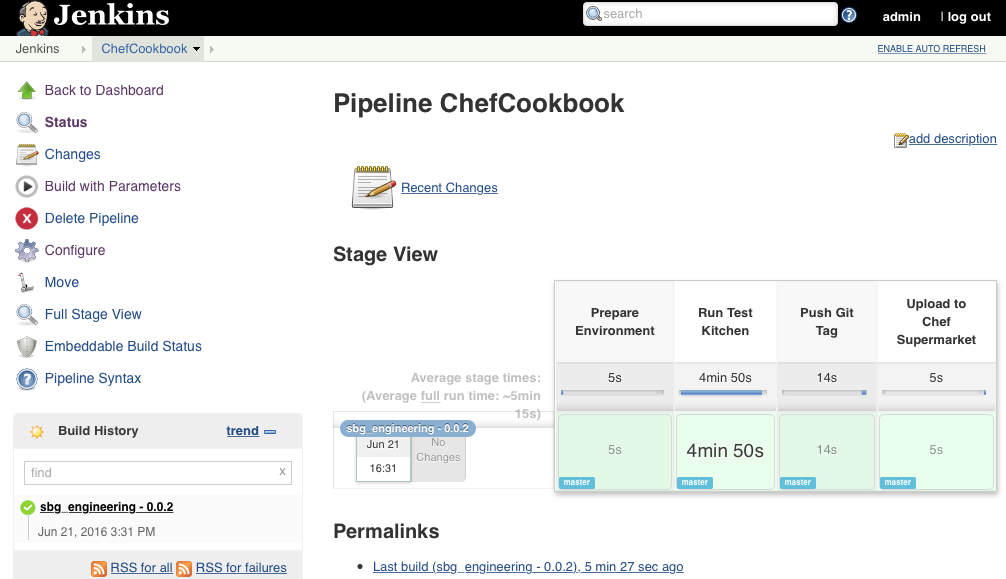The width and height of the screenshot is (1006, 579).
Task: Click the Push Git Tag average time bar
Action: tap(824, 392)
